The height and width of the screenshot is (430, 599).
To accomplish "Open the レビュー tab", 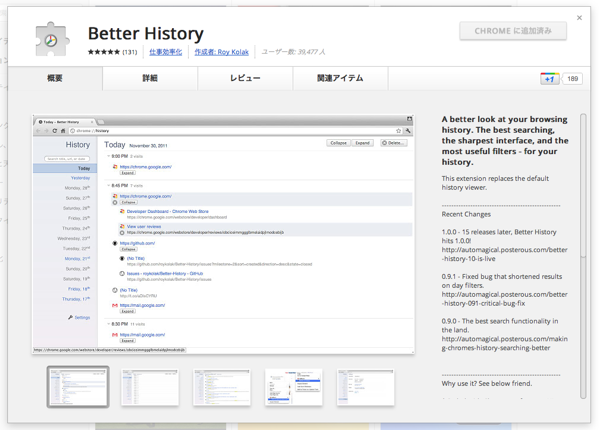I will click(245, 78).
